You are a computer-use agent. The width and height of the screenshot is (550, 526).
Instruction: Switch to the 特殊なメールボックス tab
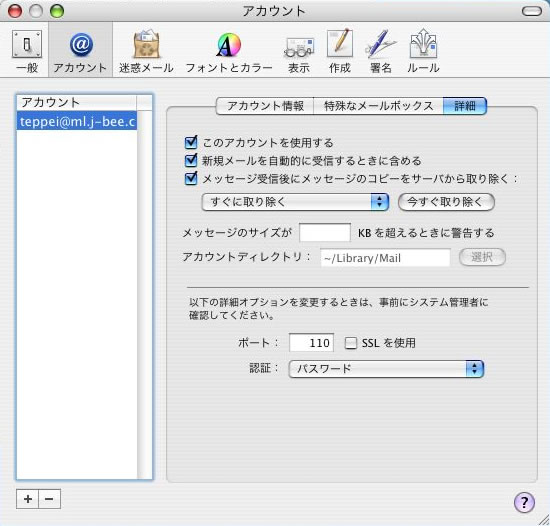(378, 106)
